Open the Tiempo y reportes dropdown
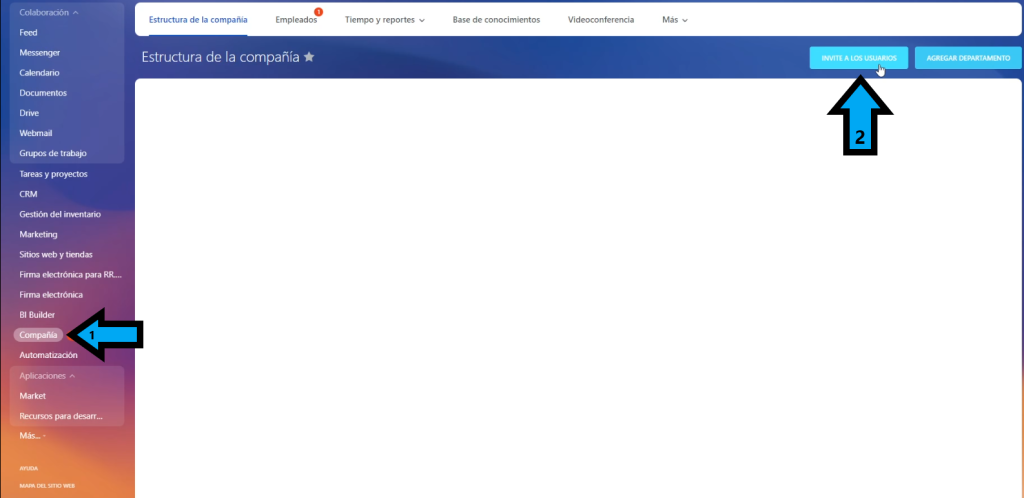Image resolution: width=1024 pixels, height=498 pixels. [384, 20]
